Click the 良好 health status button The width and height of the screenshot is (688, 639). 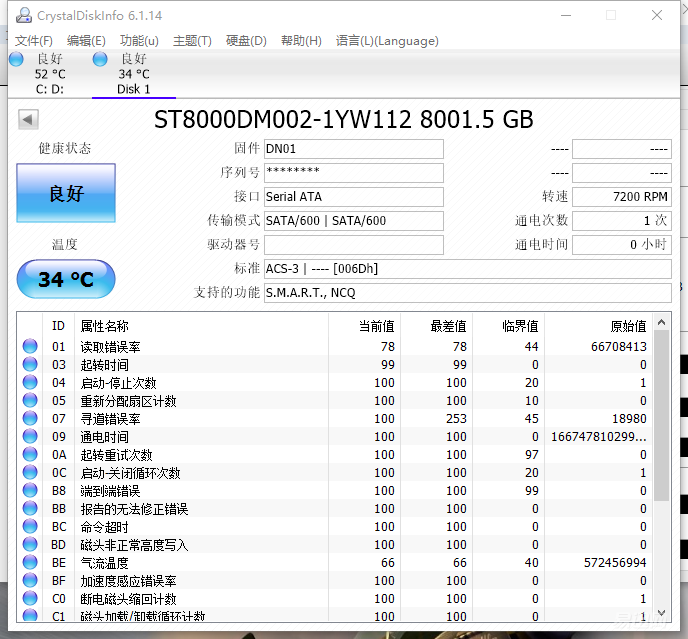tap(66, 193)
